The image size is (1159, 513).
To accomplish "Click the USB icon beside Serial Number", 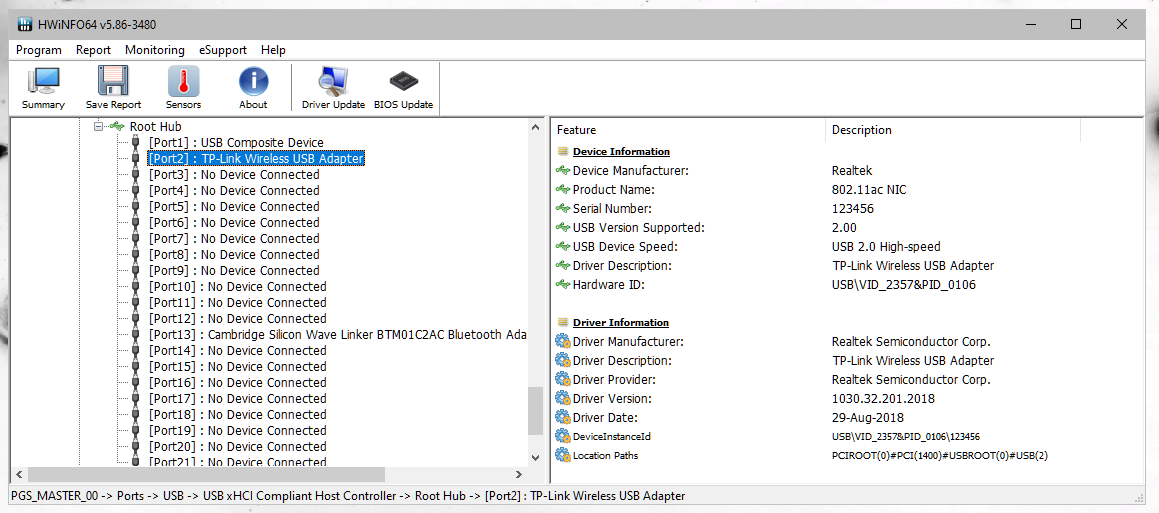I will pos(563,208).
